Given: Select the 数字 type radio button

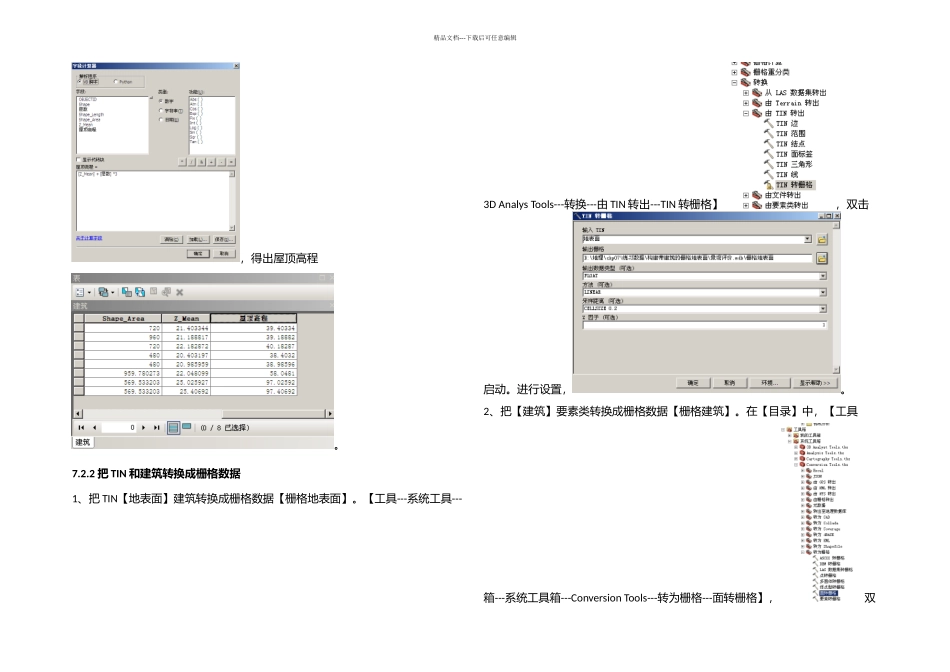Looking at the screenshot, I should pos(161,101).
